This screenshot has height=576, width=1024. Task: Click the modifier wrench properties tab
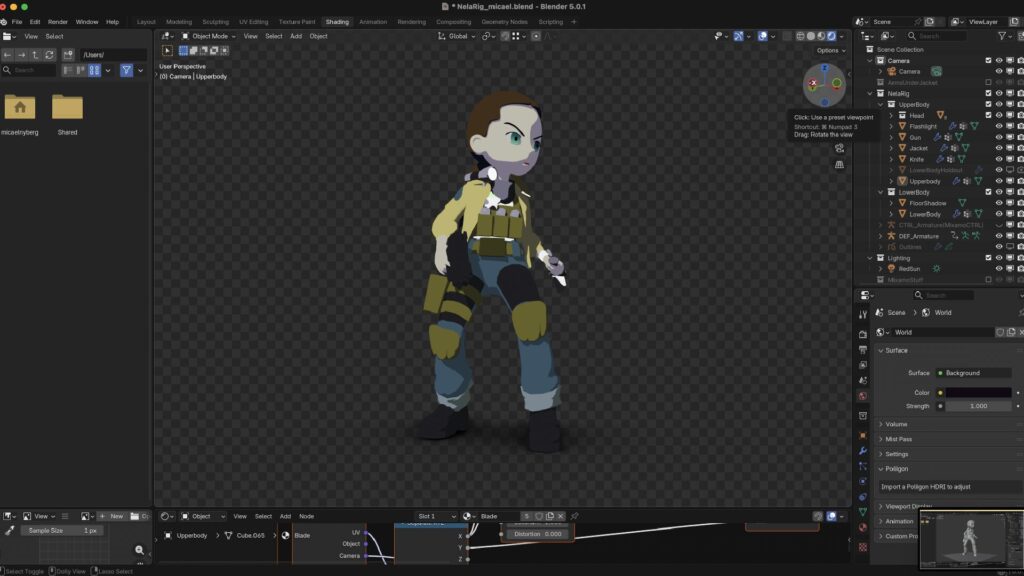click(x=863, y=451)
